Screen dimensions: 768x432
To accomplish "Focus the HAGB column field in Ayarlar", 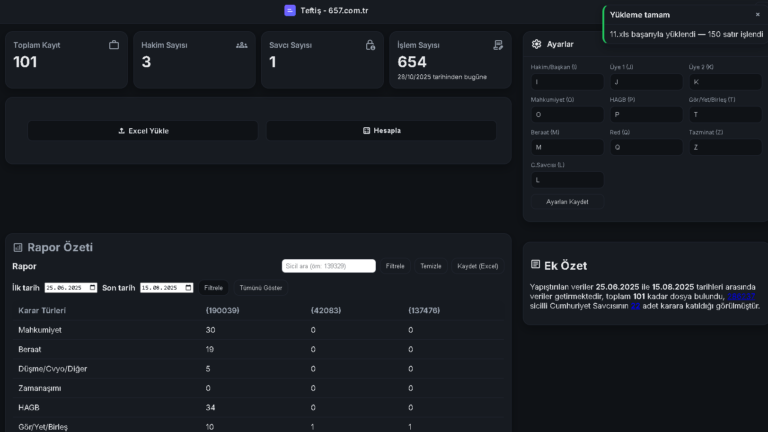I will [646, 115].
